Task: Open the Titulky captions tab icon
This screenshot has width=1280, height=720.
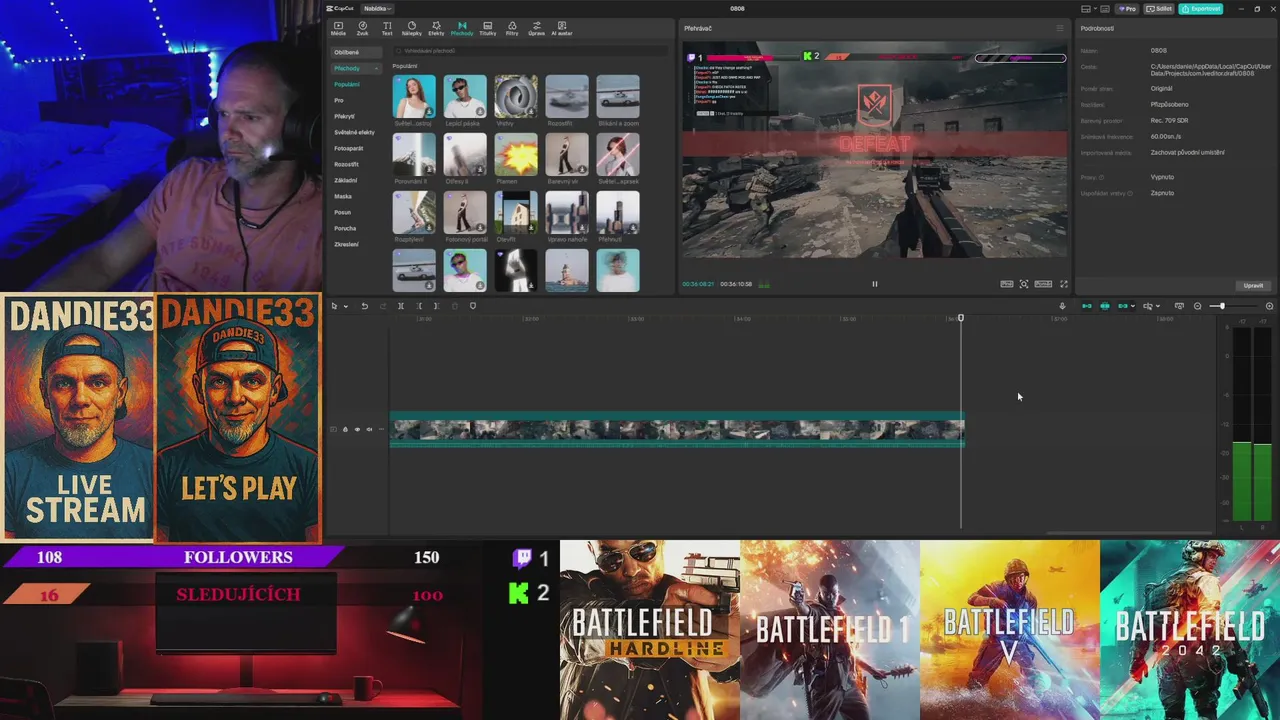Action: (x=488, y=26)
